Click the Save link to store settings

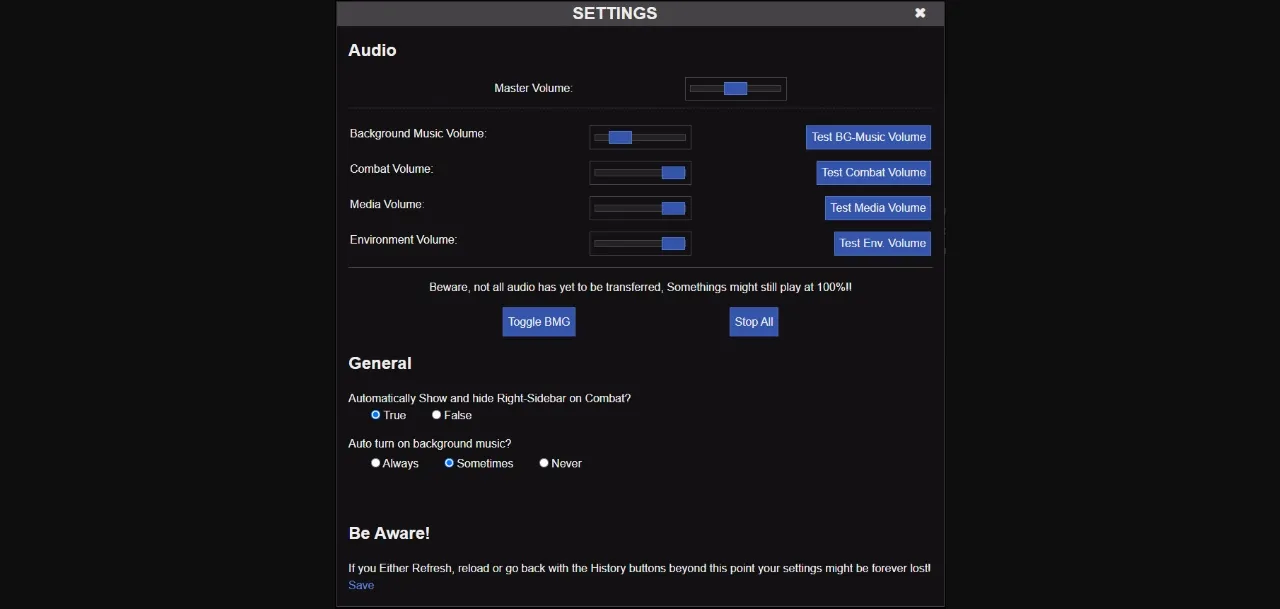(361, 585)
